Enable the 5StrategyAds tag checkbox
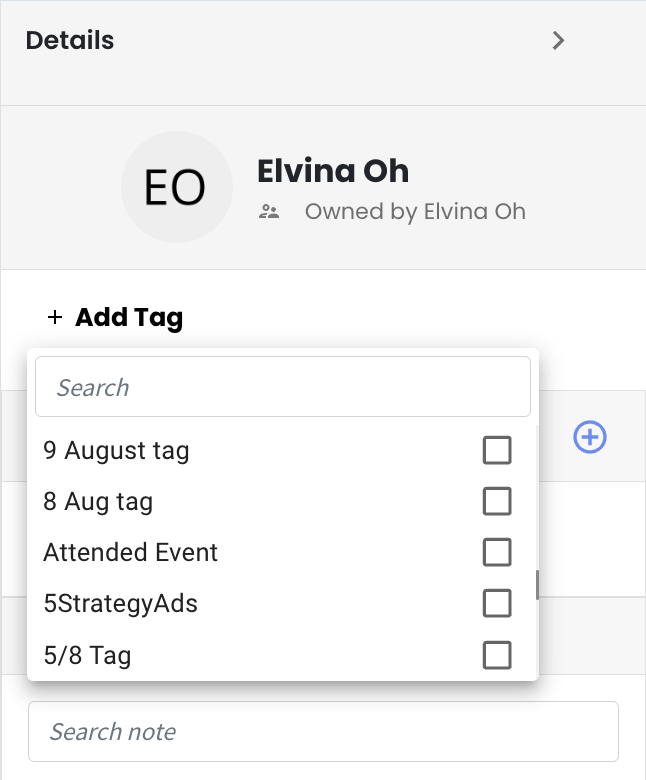The image size is (646, 780). point(497,603)
